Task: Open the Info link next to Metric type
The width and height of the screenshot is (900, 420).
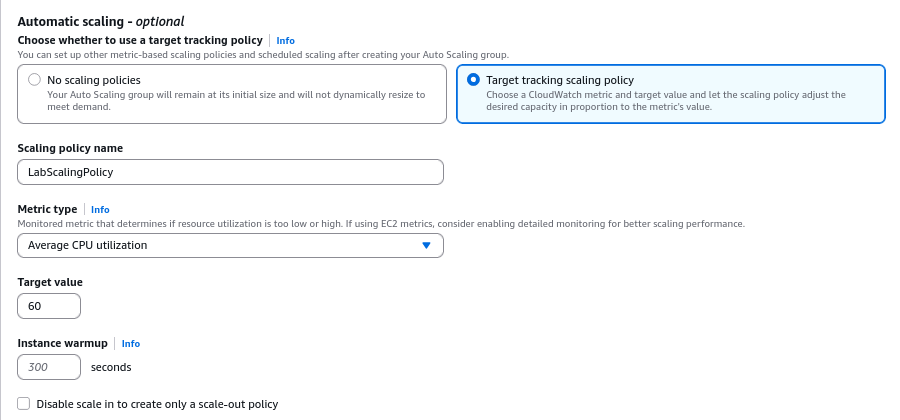Action: click(100, 210)
